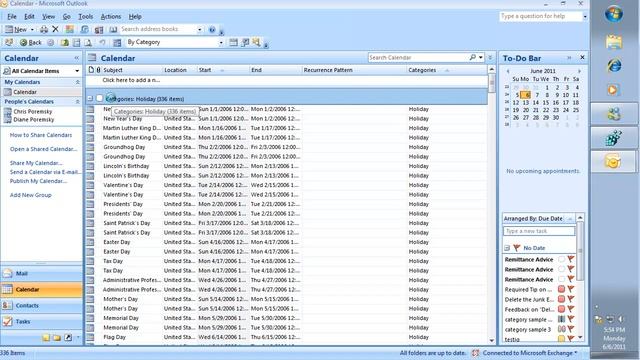Click red category box of Required Tip task
Image resolution: width=640 pixels, height=360 pixels.
point(562,289)
